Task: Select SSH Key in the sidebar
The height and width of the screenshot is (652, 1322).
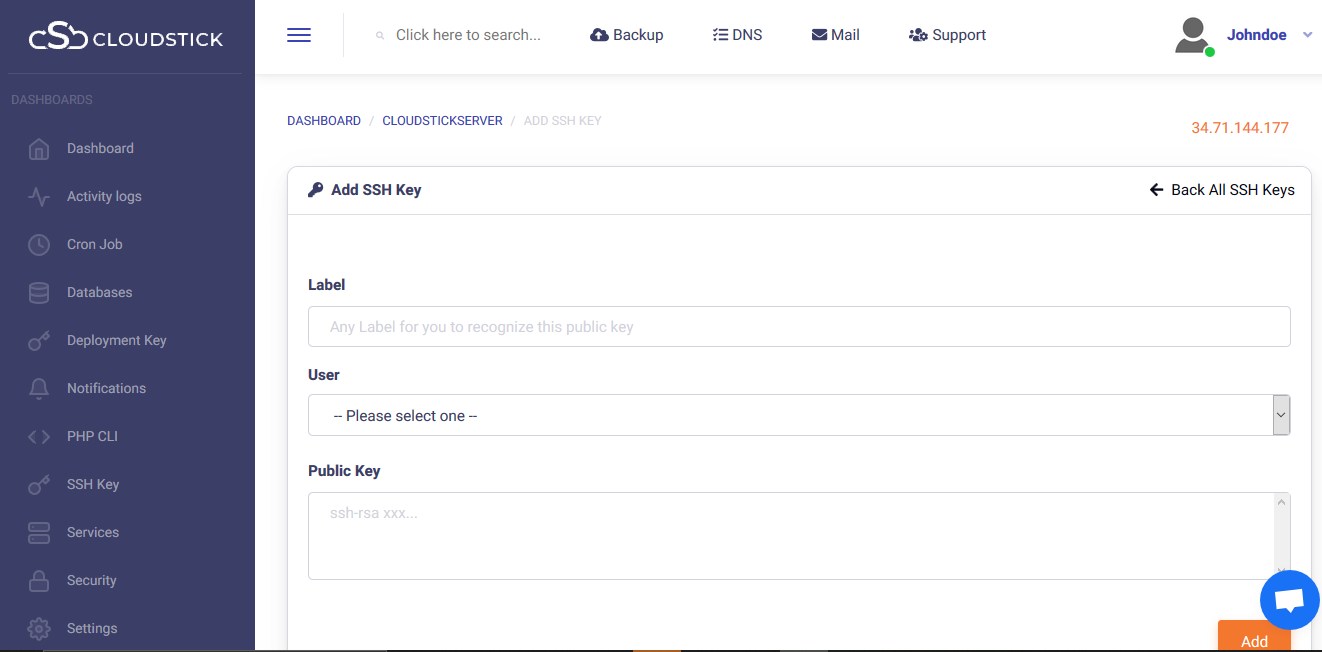Action: [x=93, y=485]
